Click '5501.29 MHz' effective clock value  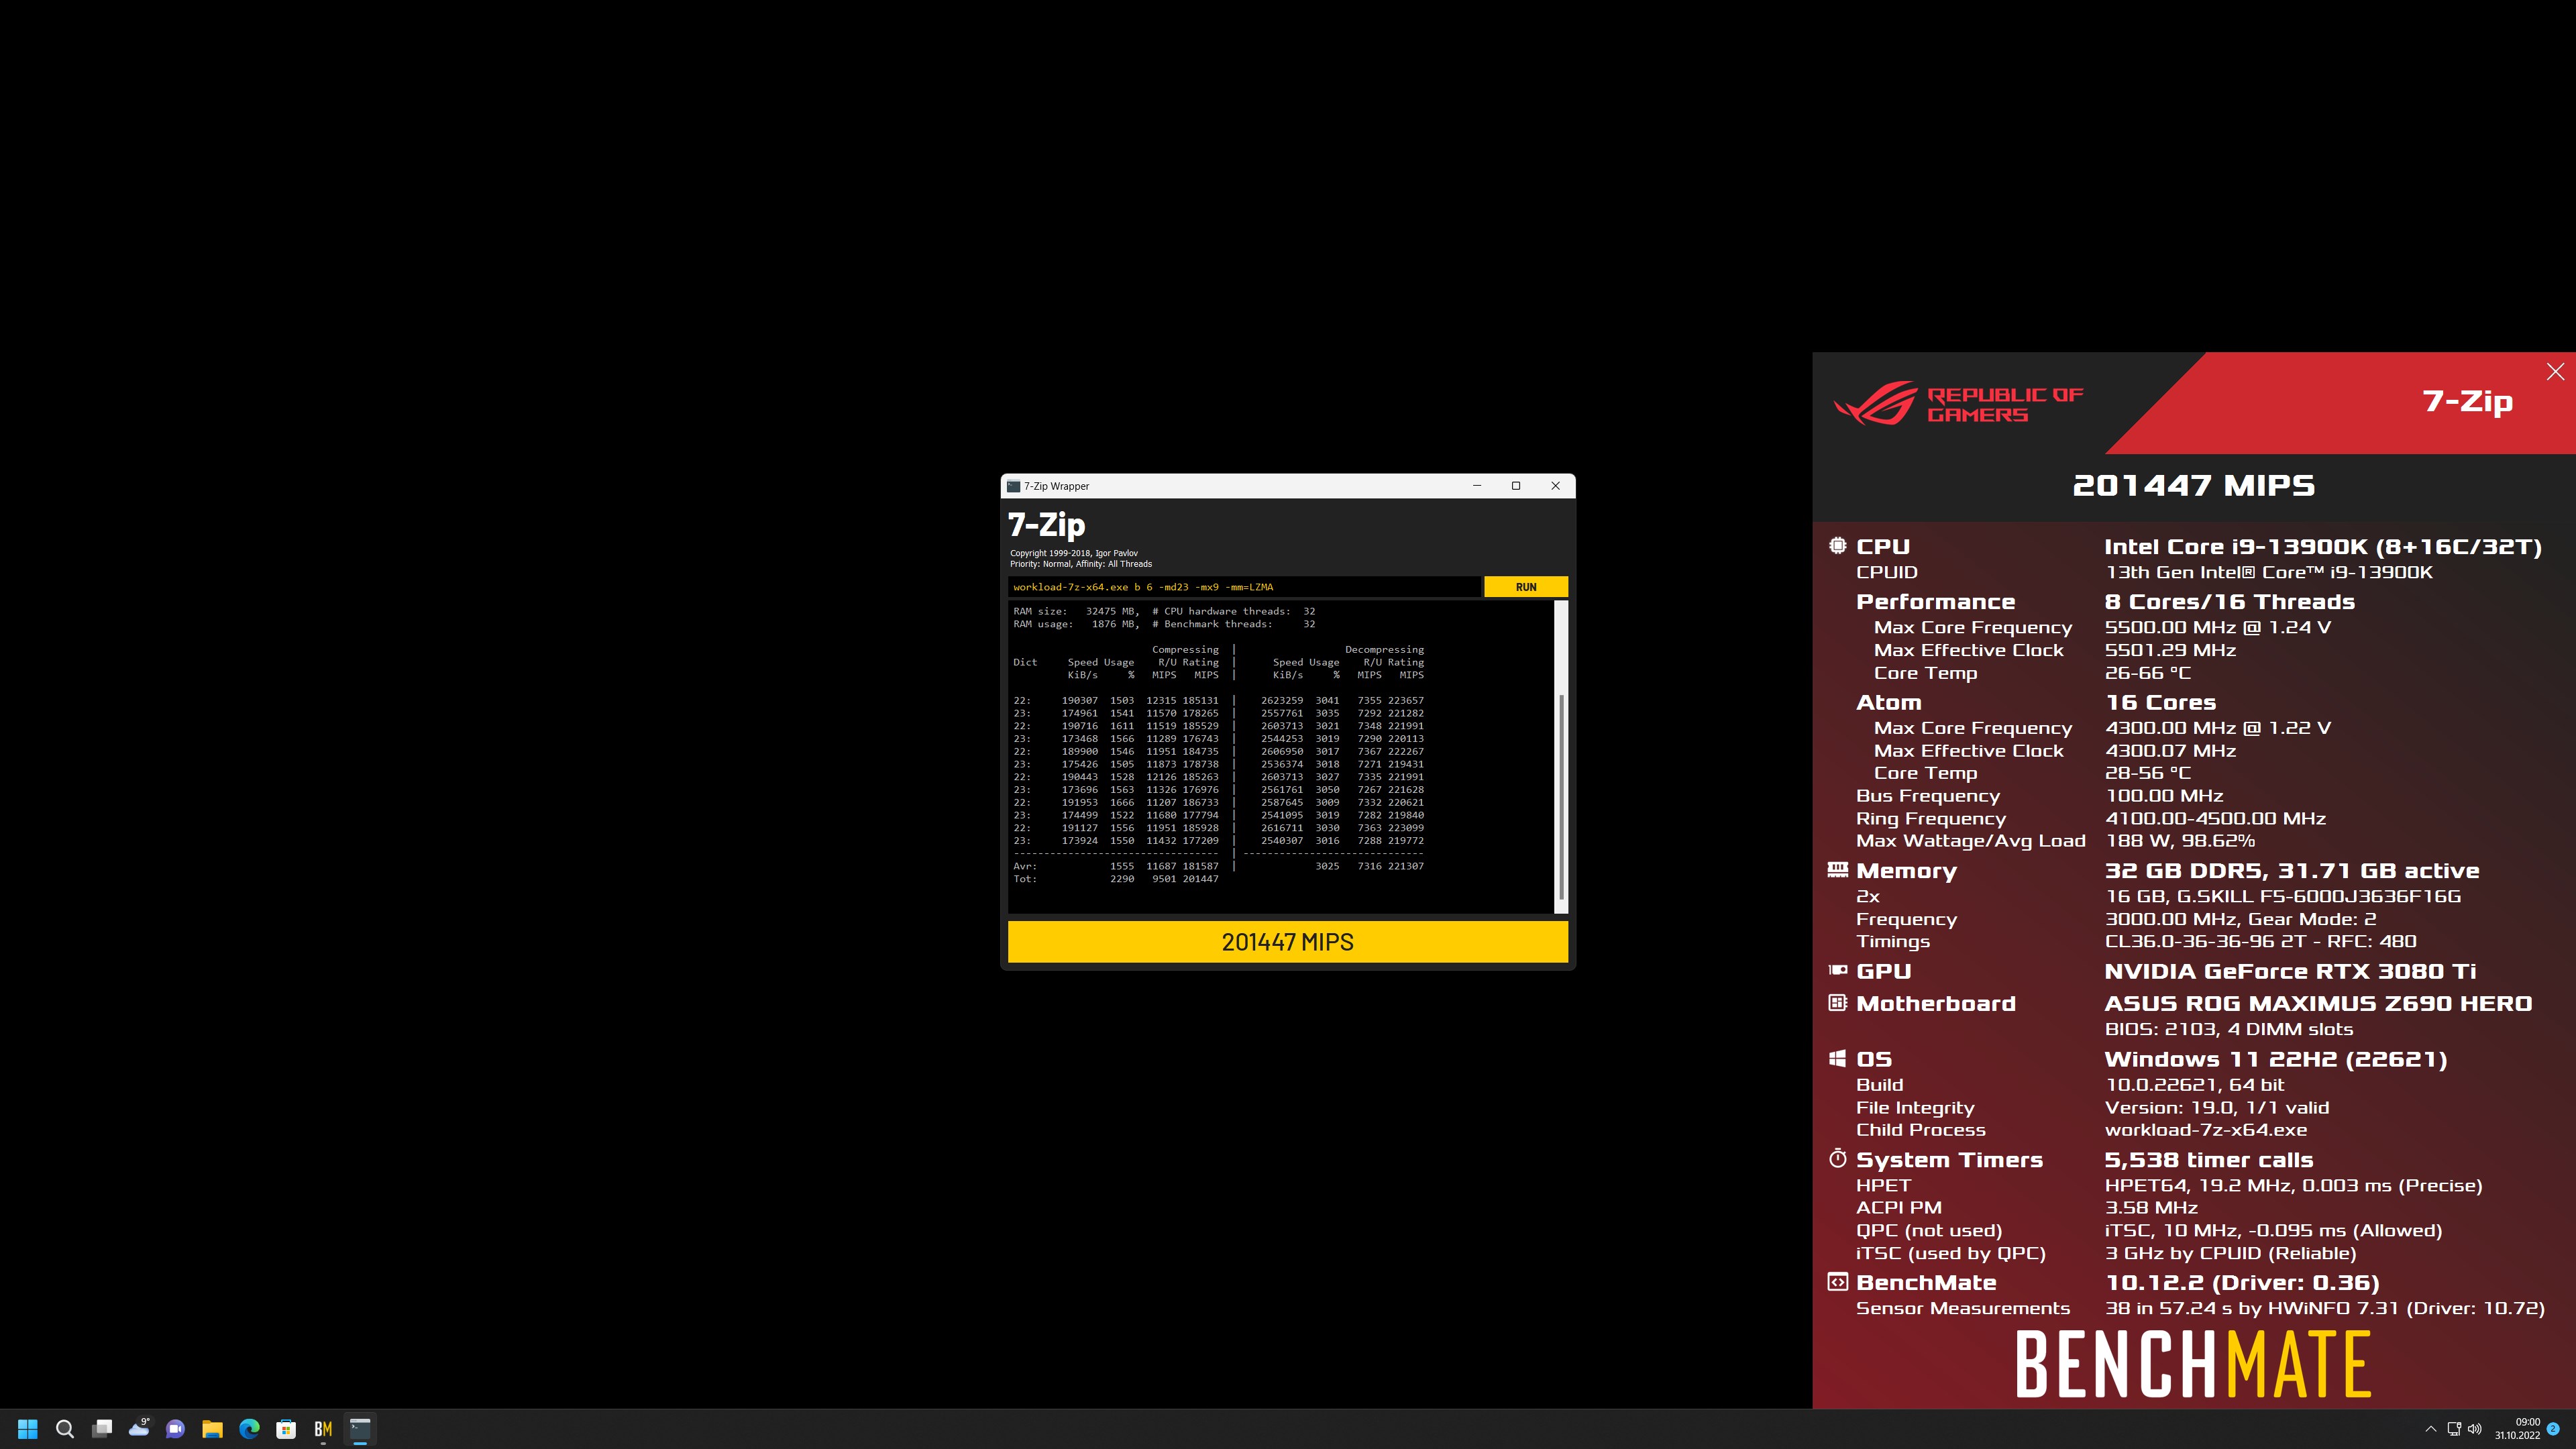pyautogui.click(x=2170, y=650)
